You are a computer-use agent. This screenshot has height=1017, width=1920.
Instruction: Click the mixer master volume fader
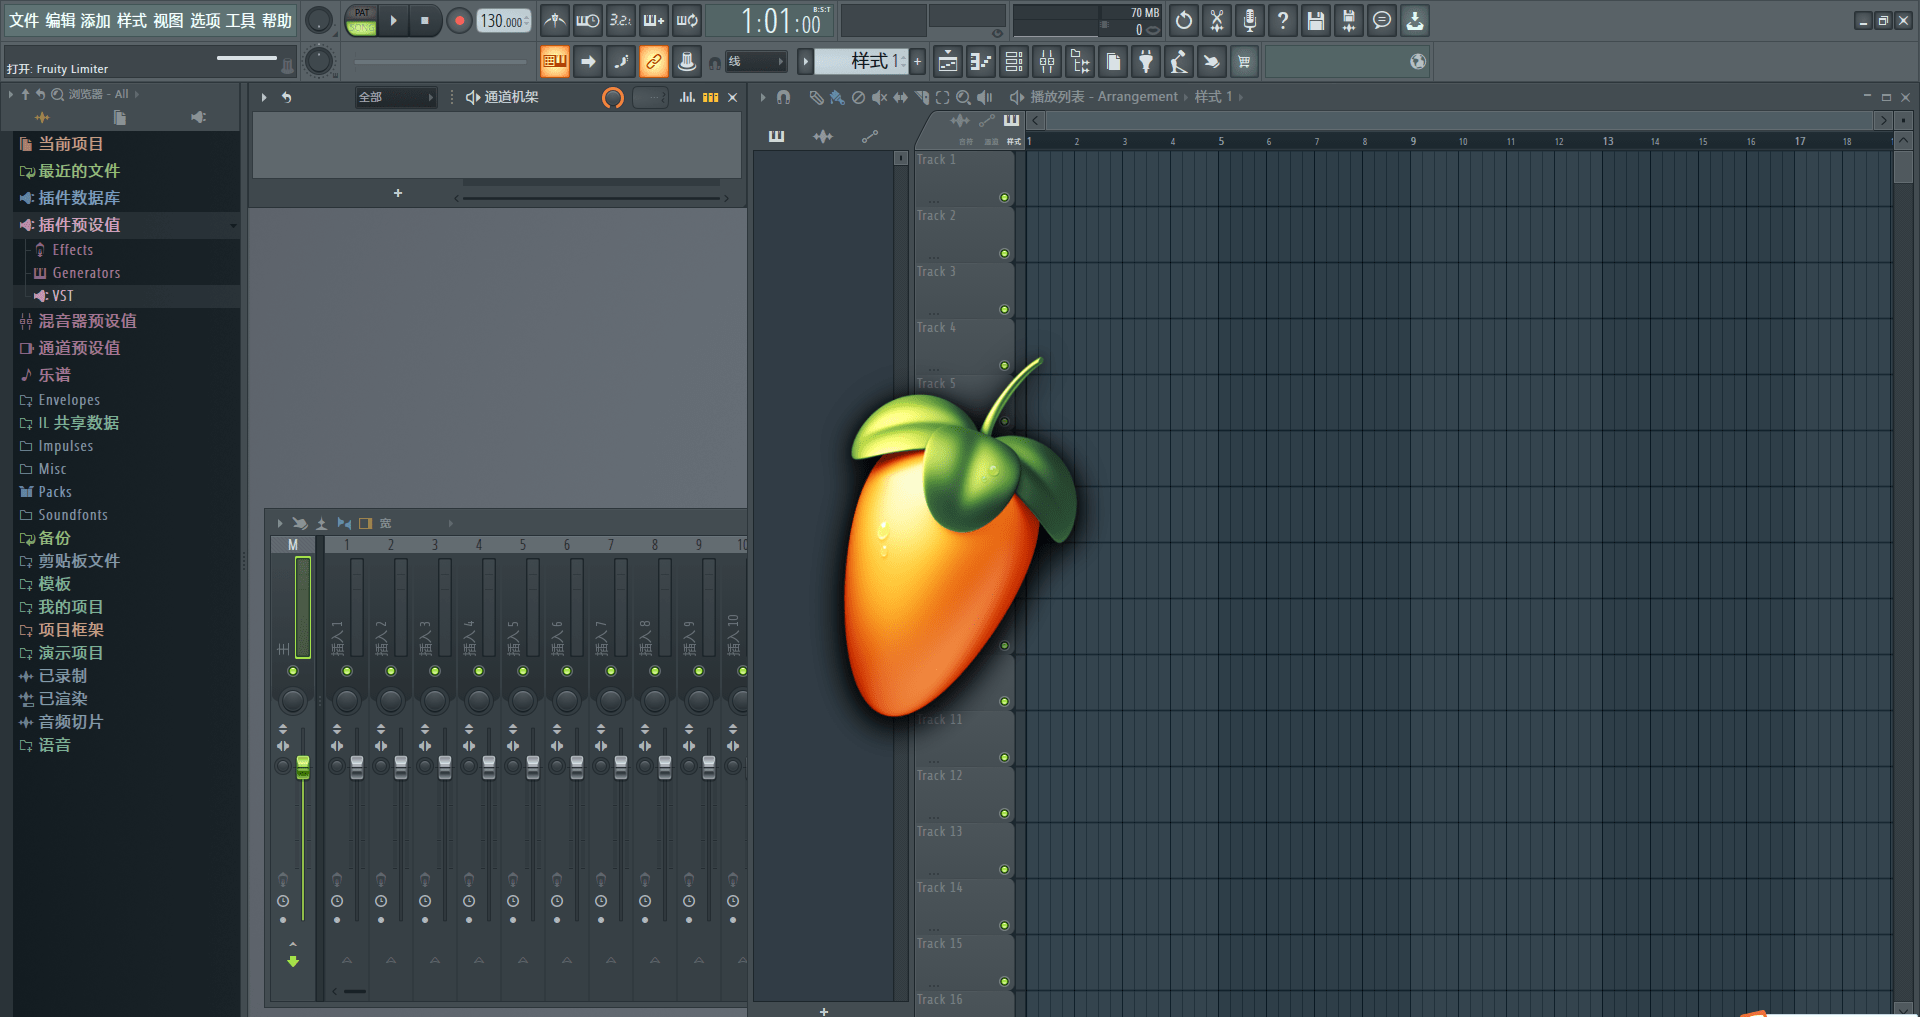point(303,767)
